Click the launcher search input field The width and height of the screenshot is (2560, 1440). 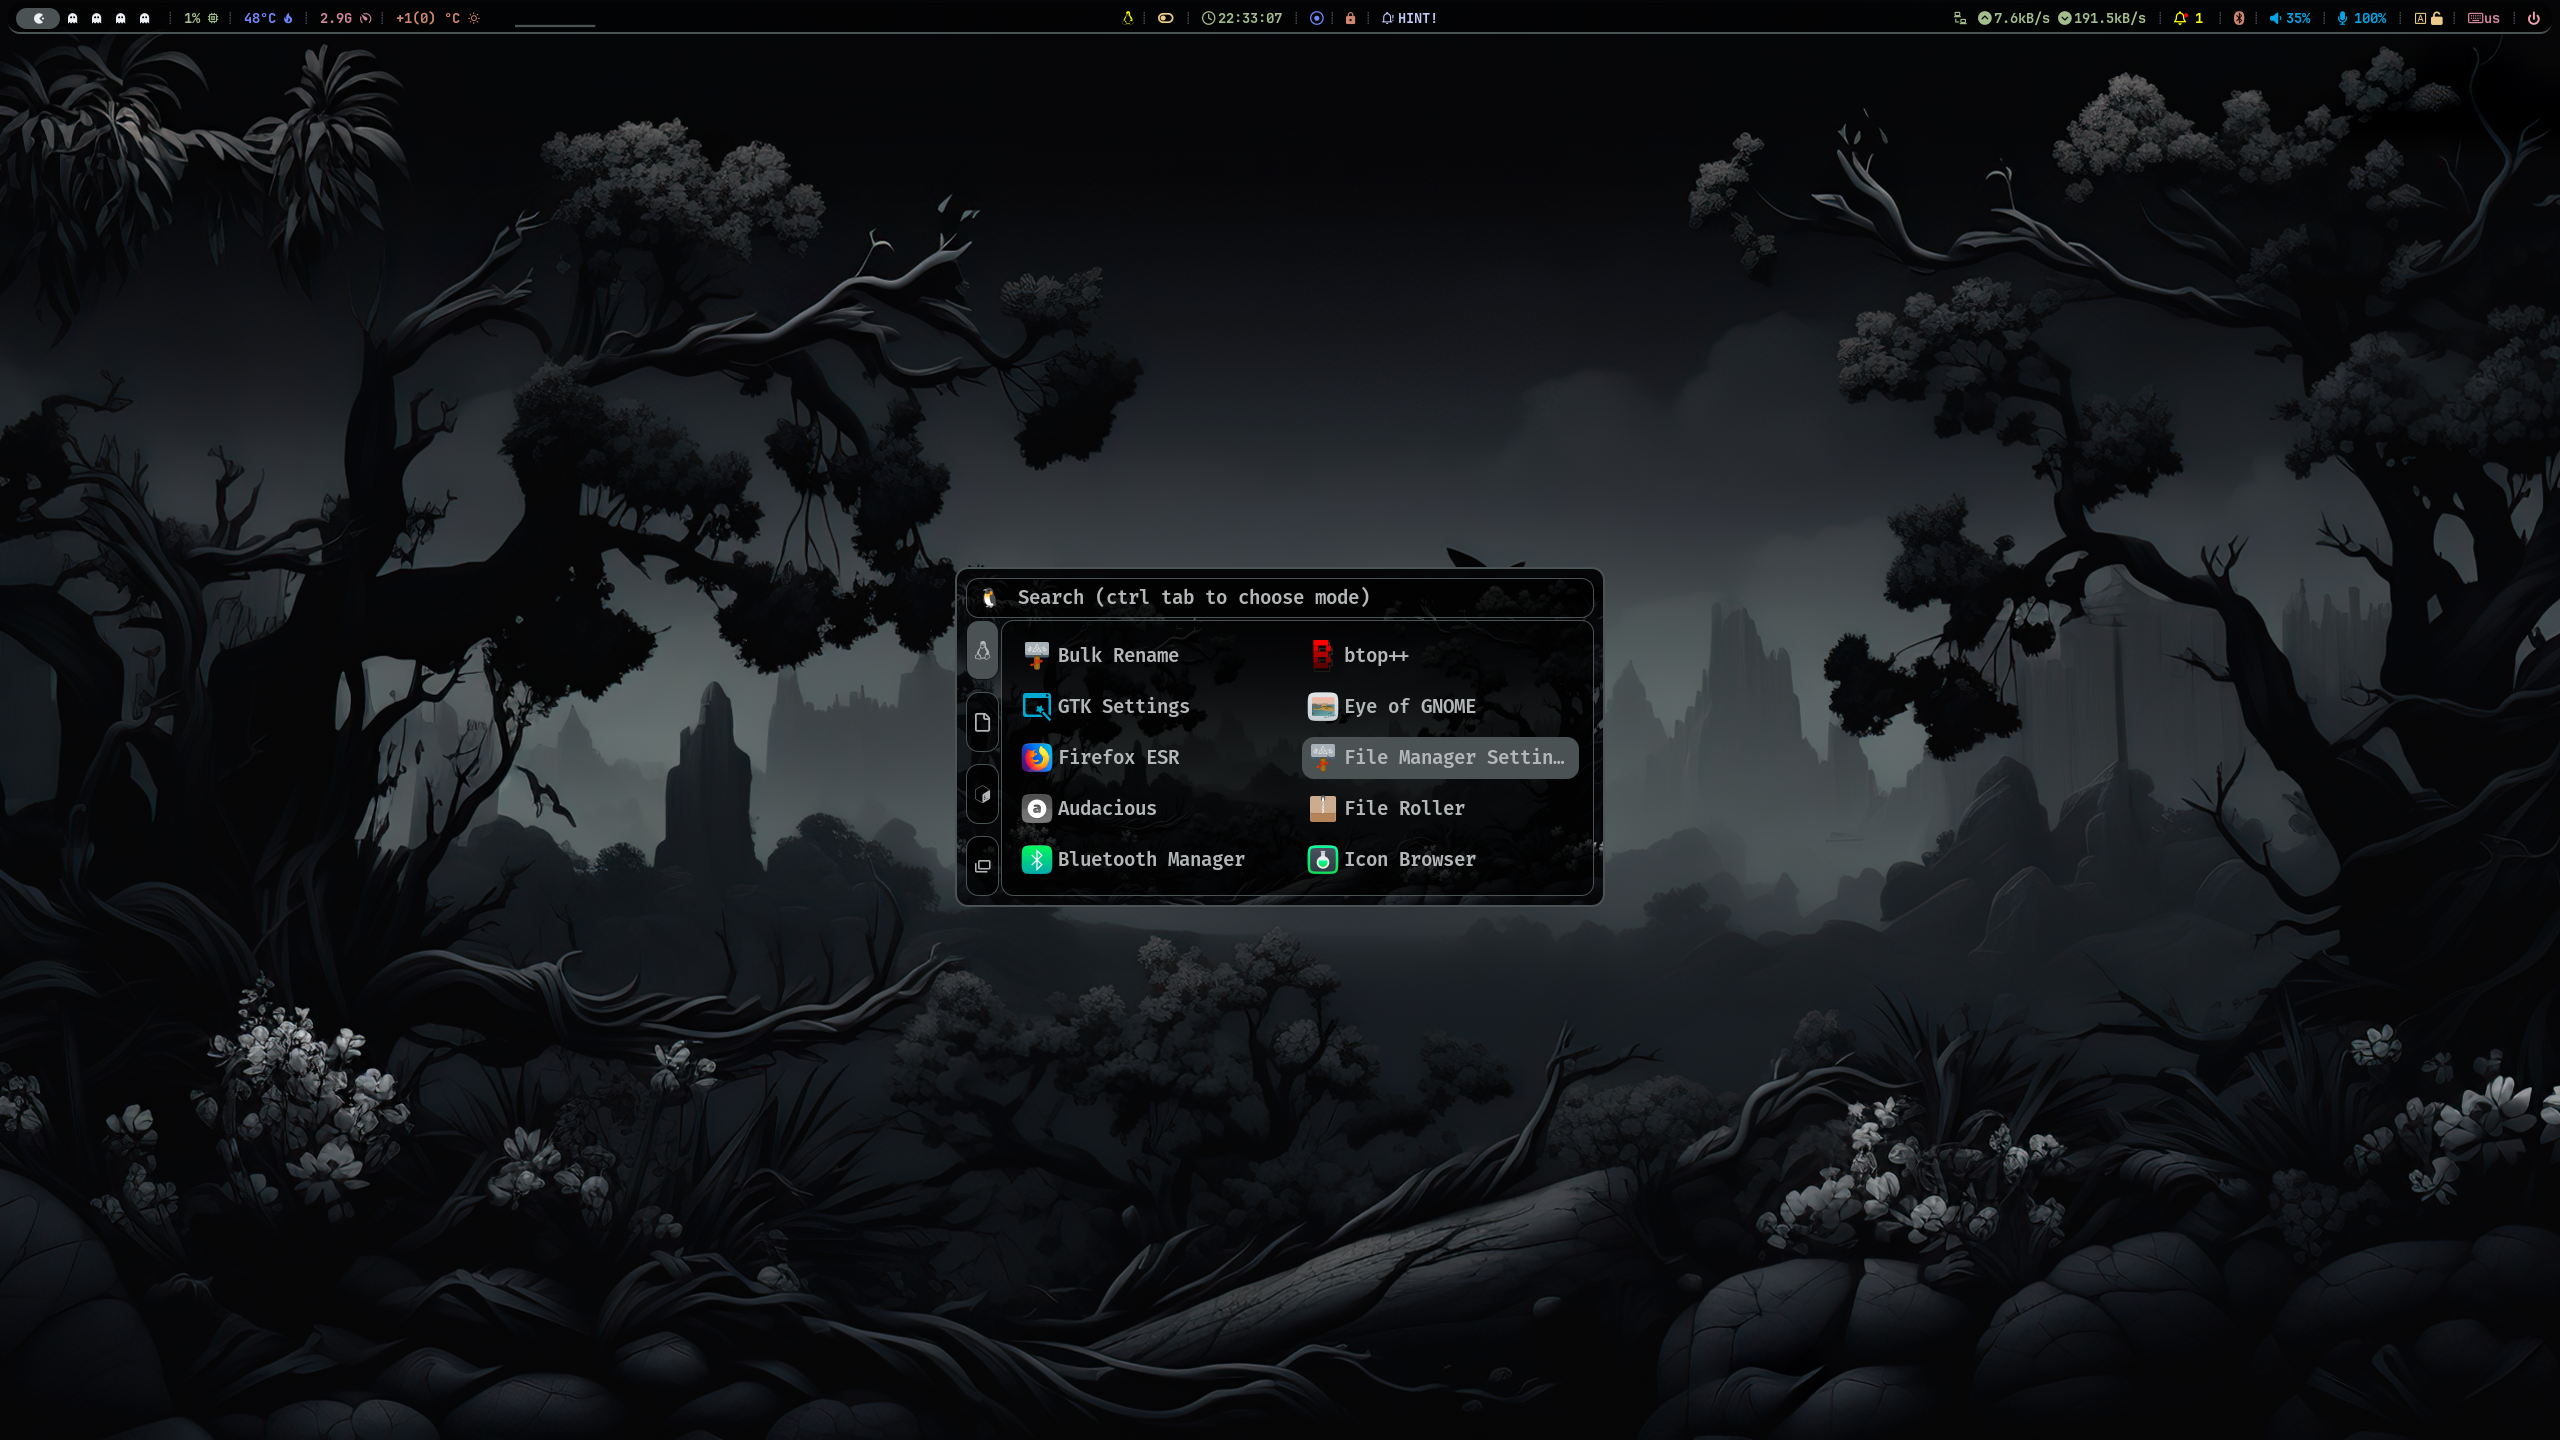coord(1290,597)
